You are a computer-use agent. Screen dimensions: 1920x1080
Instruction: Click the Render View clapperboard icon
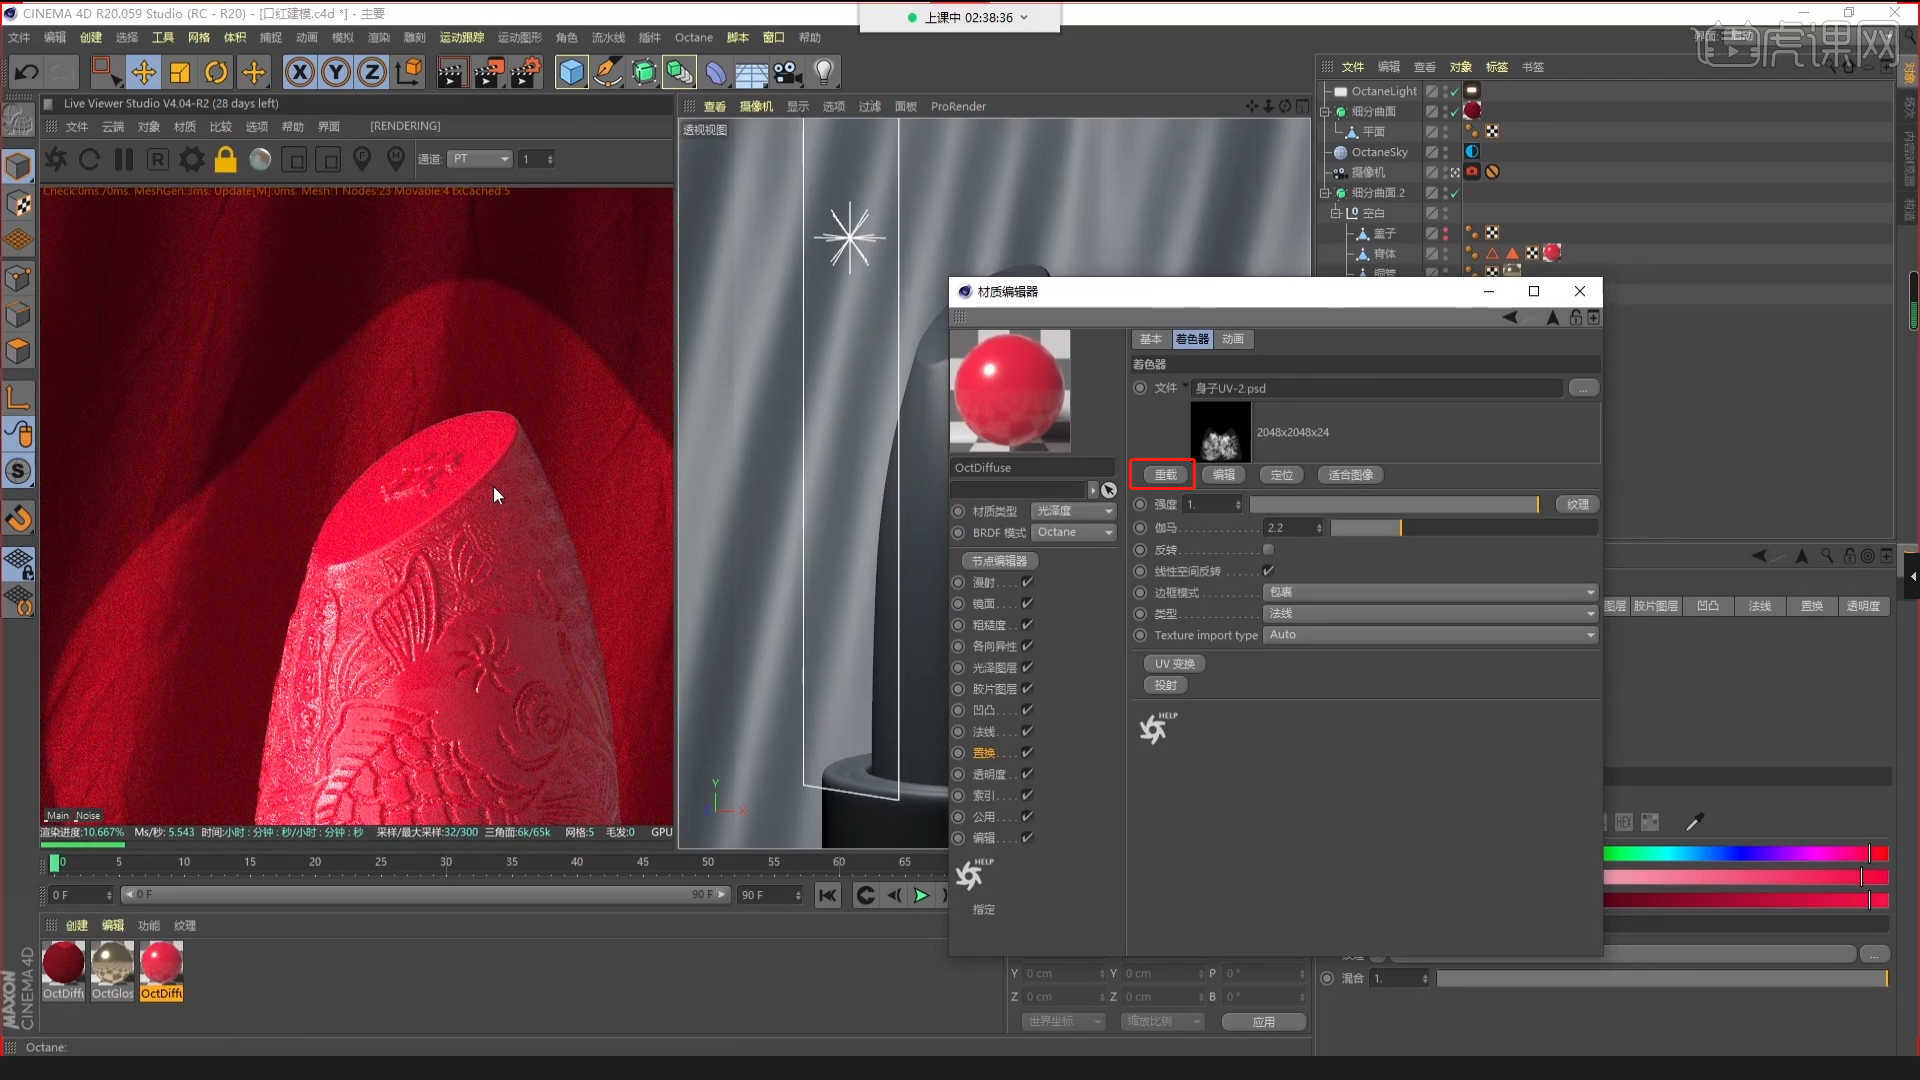tap(451, 72)
